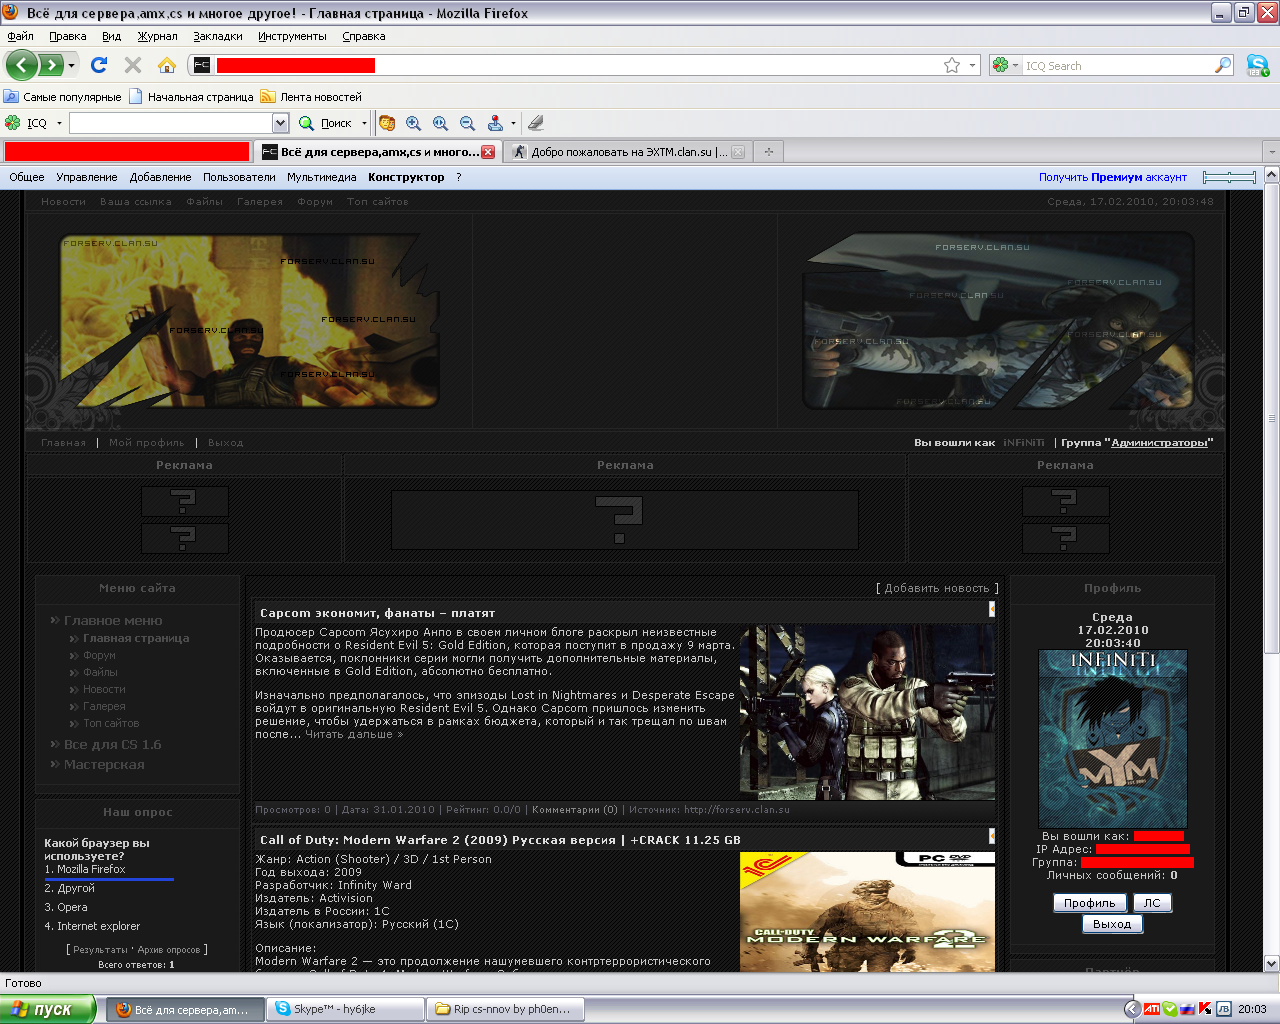
Task: Switch to the Skype taskbar window
Action: (347, 1009)
